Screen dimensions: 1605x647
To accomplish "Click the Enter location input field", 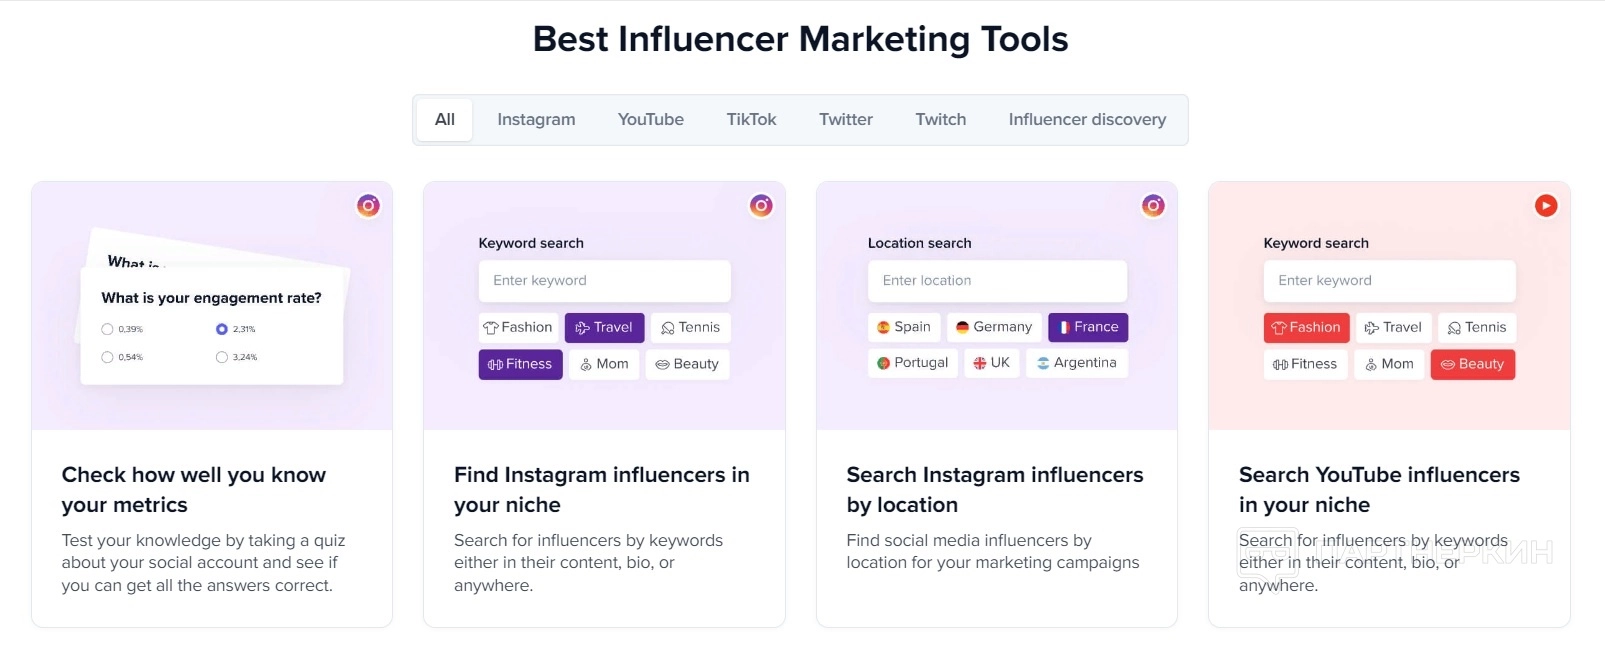I will 997,281.
